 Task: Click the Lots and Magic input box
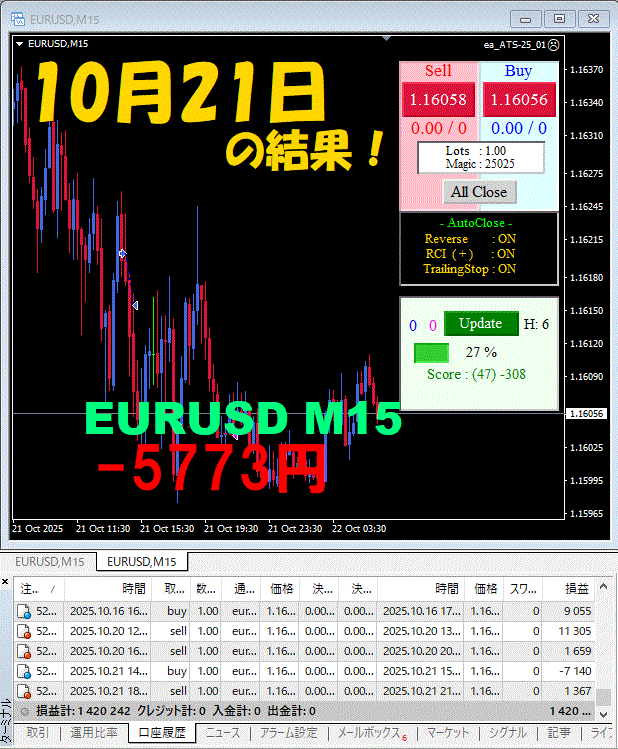(x=480, y=158)
